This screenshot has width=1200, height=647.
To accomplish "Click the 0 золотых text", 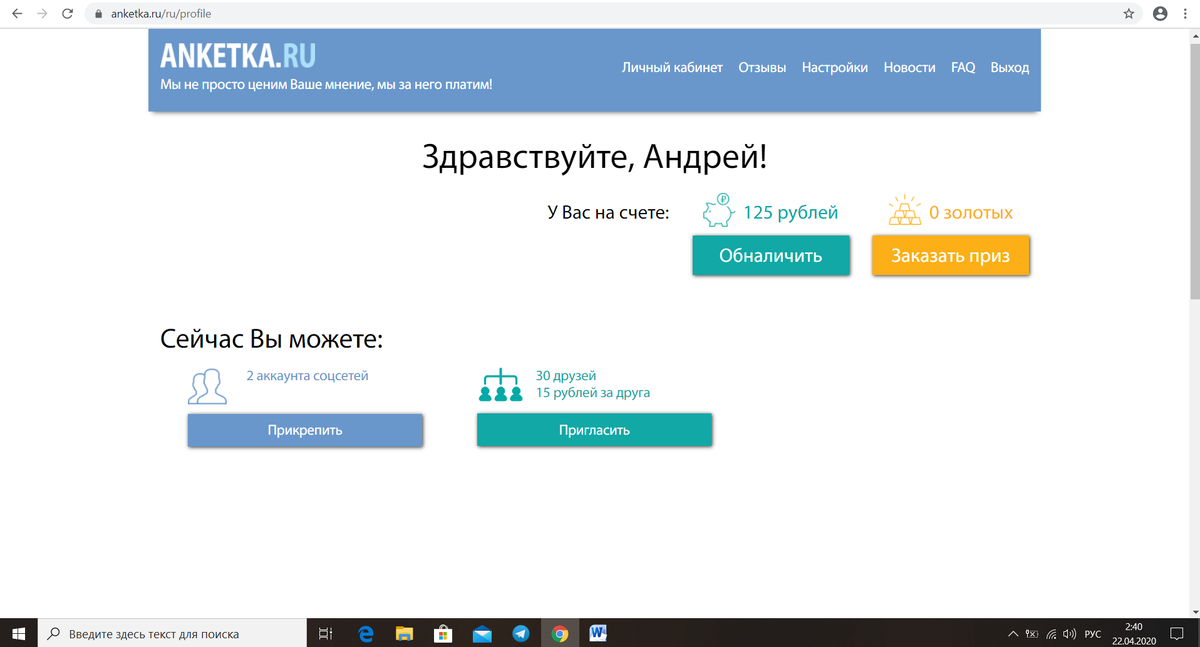I will point(971,213).
